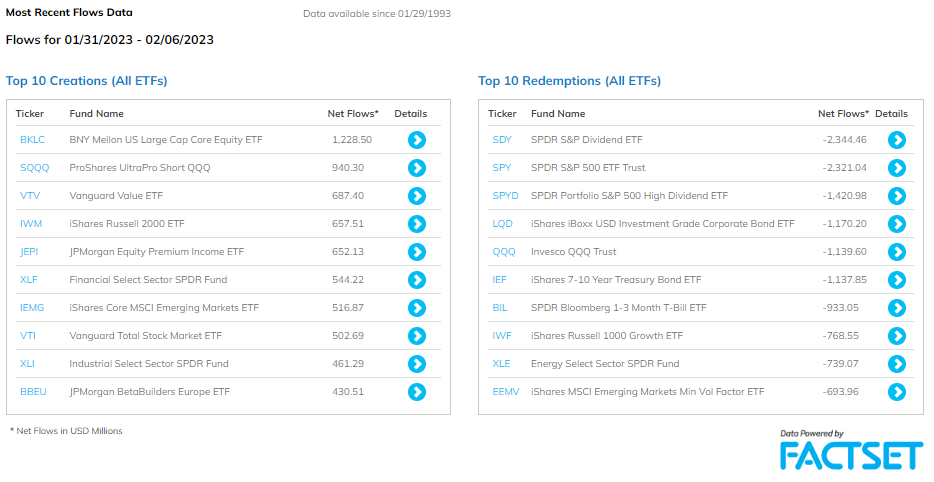This screenshot has width=934, height=482.
Task: Open the VTV ticker link
Action: (30, 196)
